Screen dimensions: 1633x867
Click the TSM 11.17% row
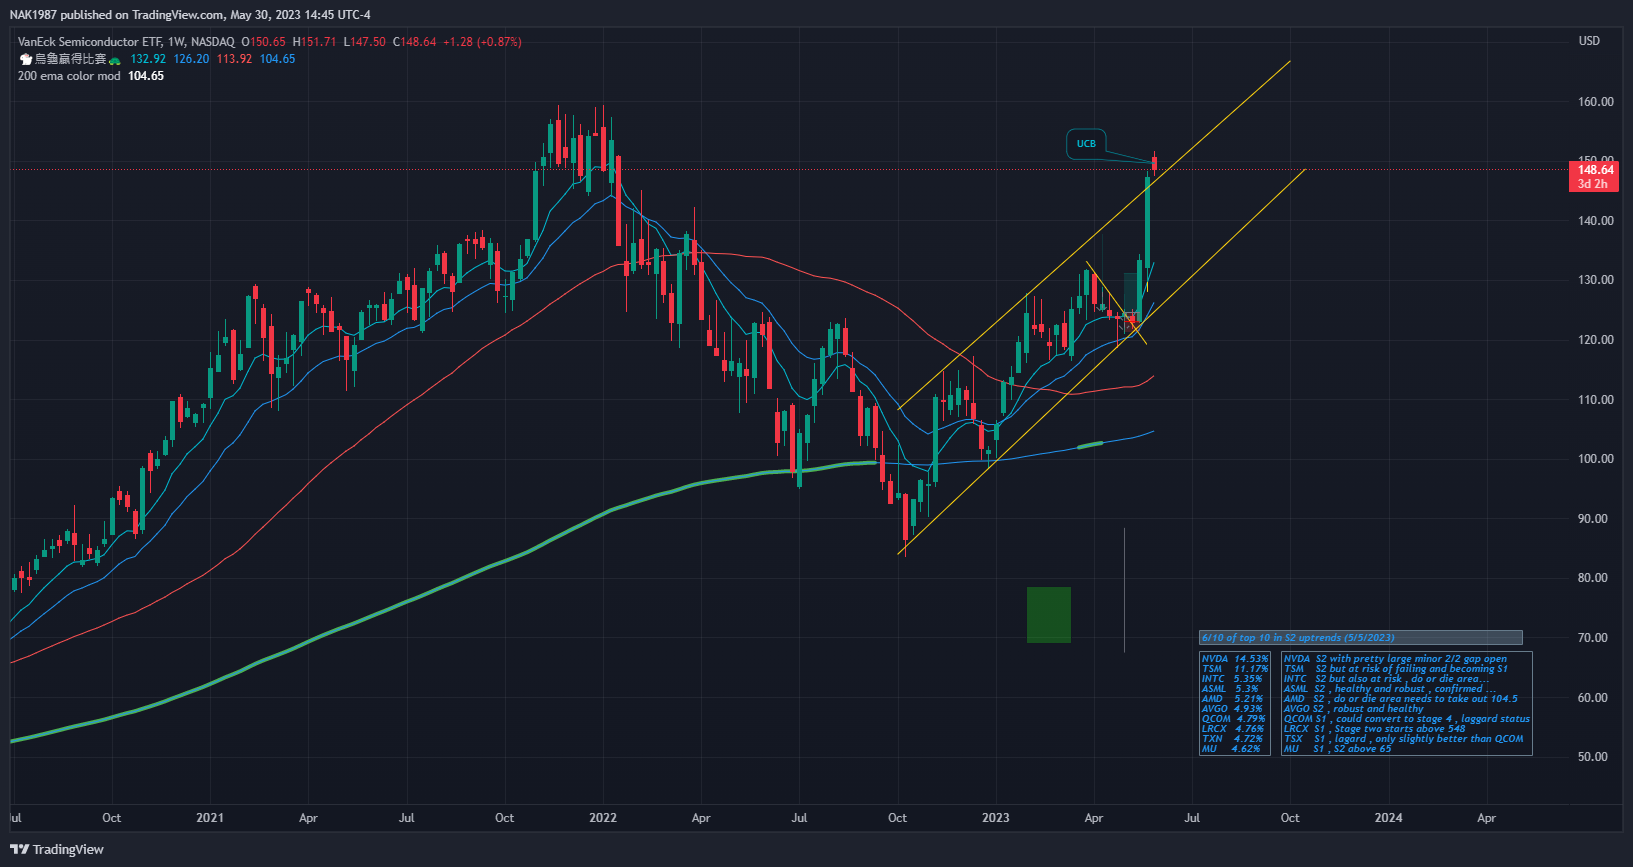coord(1235,669)
